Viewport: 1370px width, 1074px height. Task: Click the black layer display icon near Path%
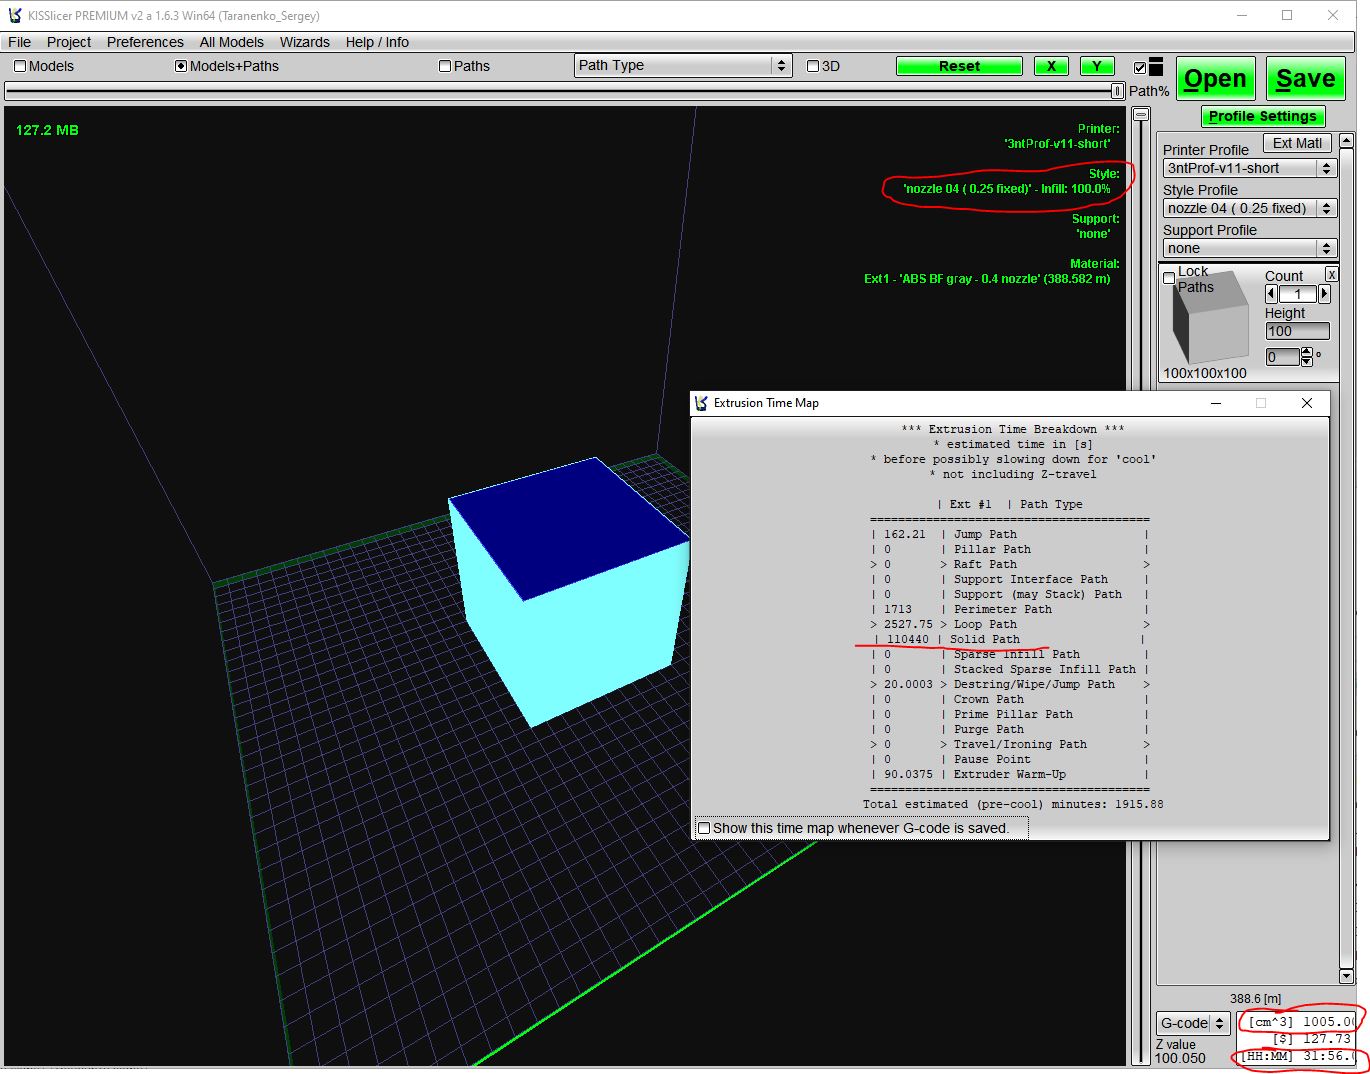click(x=1156, y=66)
